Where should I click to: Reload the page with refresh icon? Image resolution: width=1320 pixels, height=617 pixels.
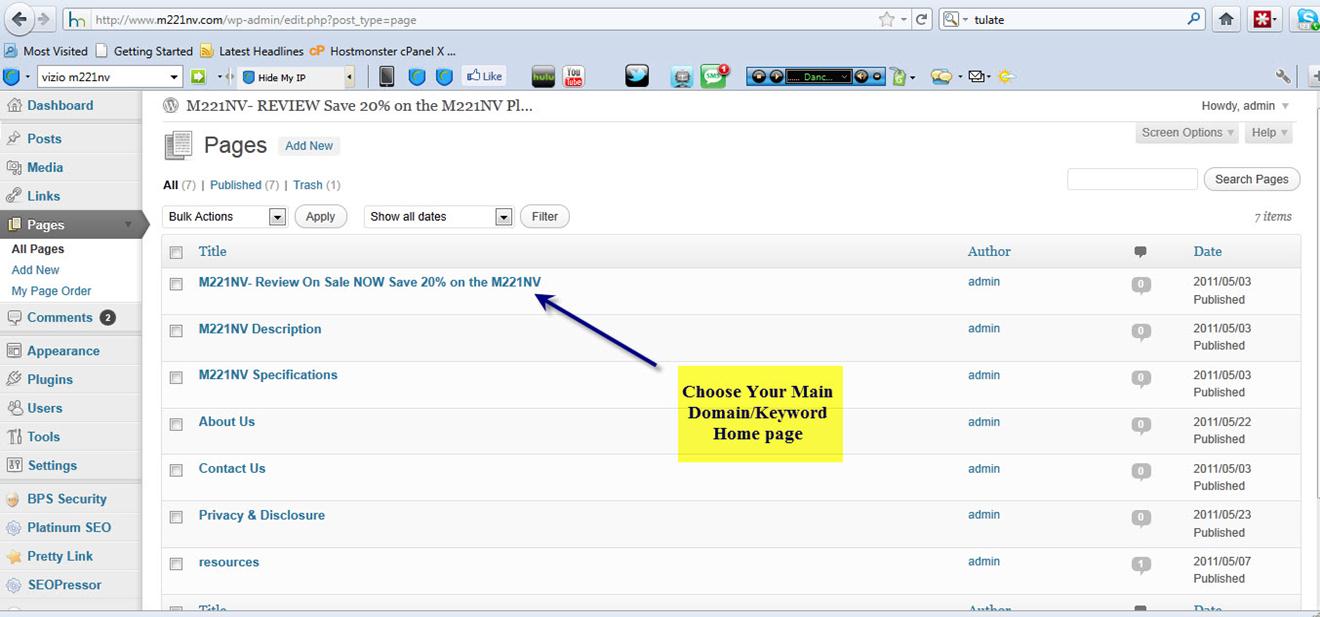(921, 19)
